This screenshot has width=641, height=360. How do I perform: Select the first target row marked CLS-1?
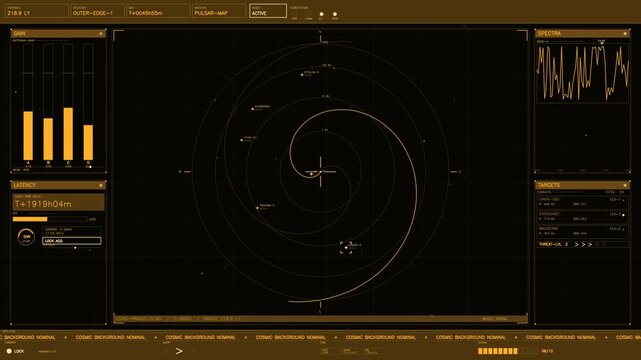coord(582,202)
